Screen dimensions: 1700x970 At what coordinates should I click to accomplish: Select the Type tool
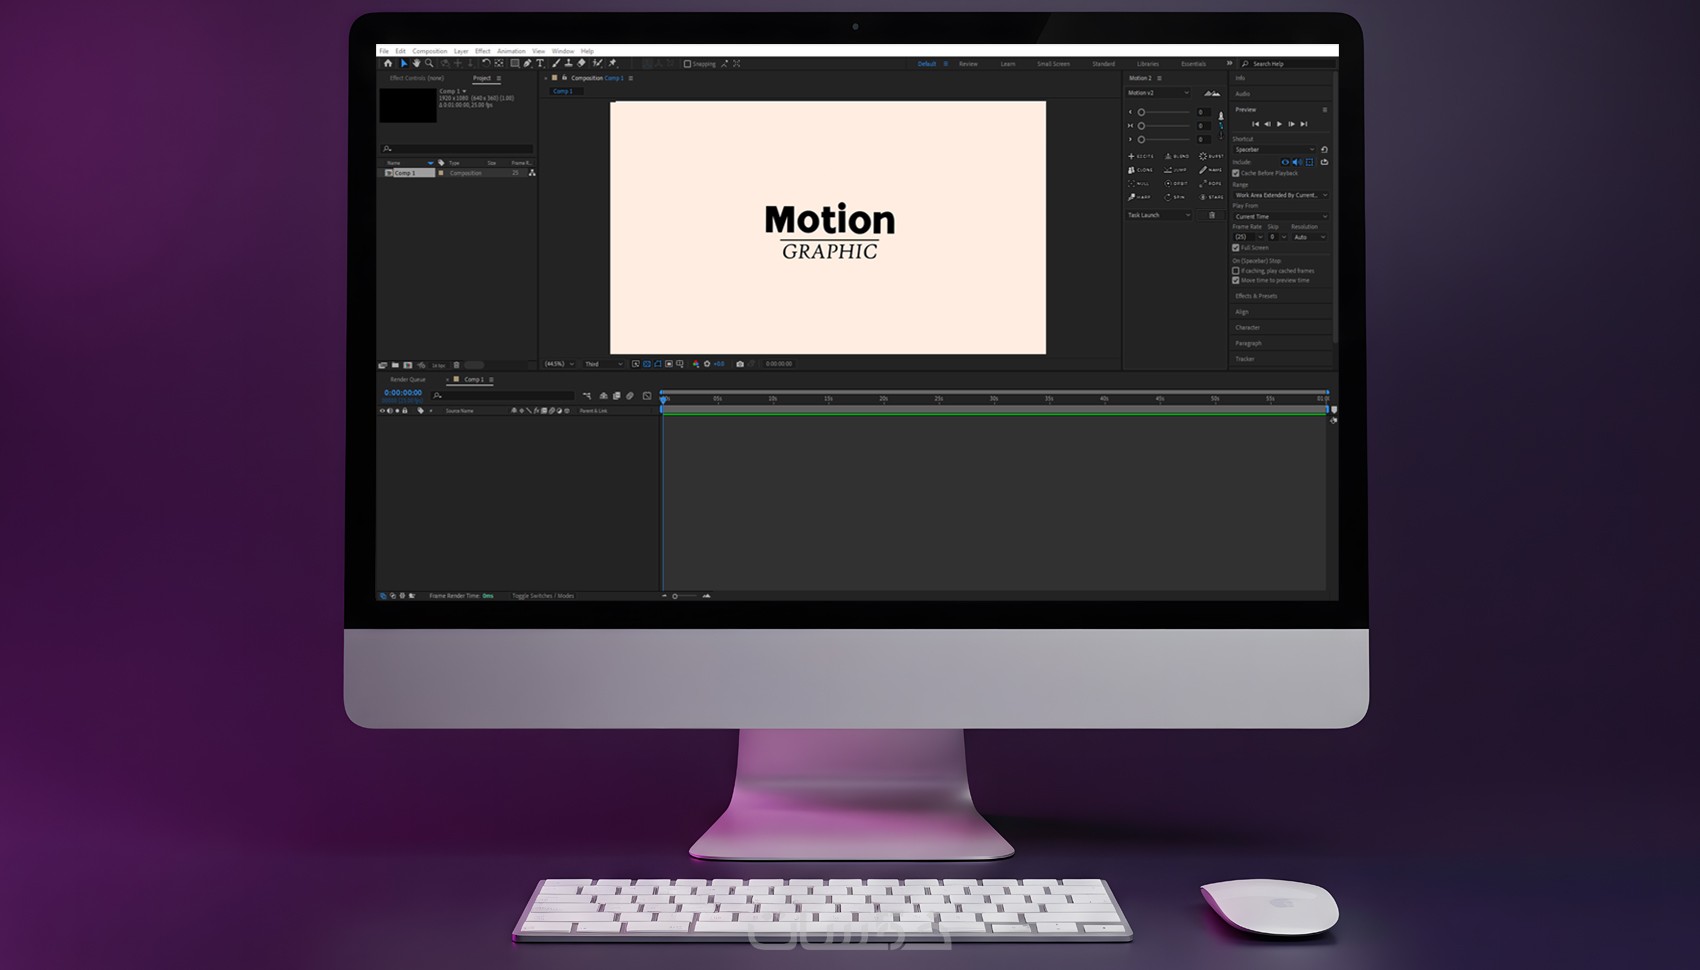(540, 63)
